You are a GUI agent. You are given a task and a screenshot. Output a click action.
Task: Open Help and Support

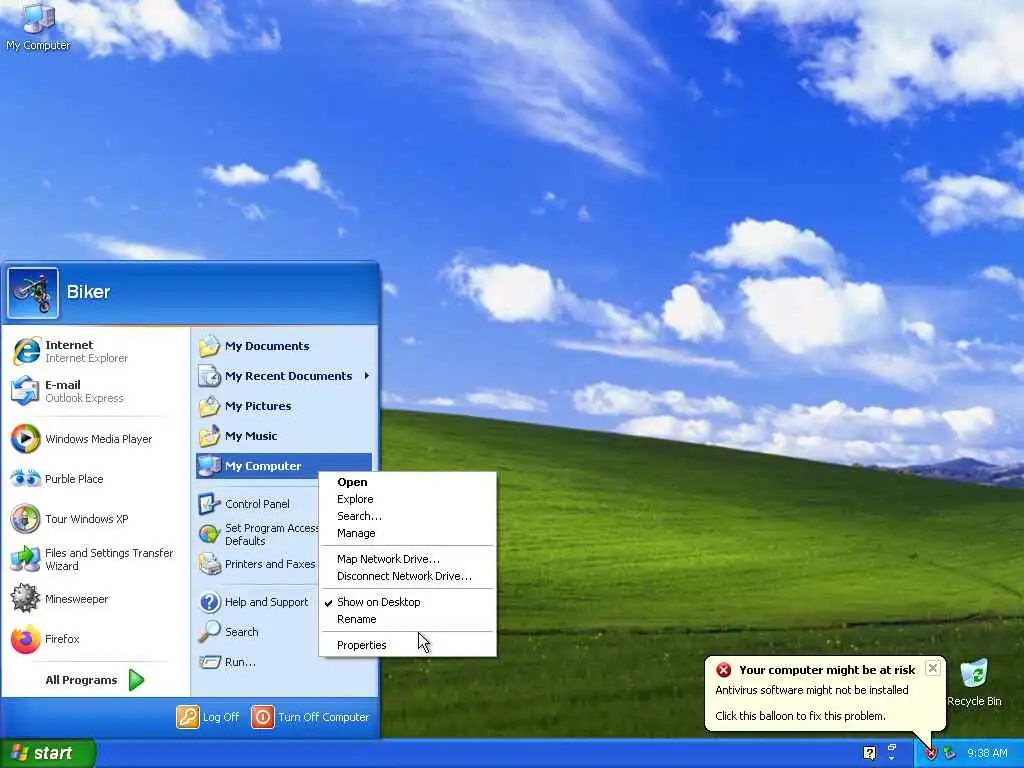click(x=257, y=602)
